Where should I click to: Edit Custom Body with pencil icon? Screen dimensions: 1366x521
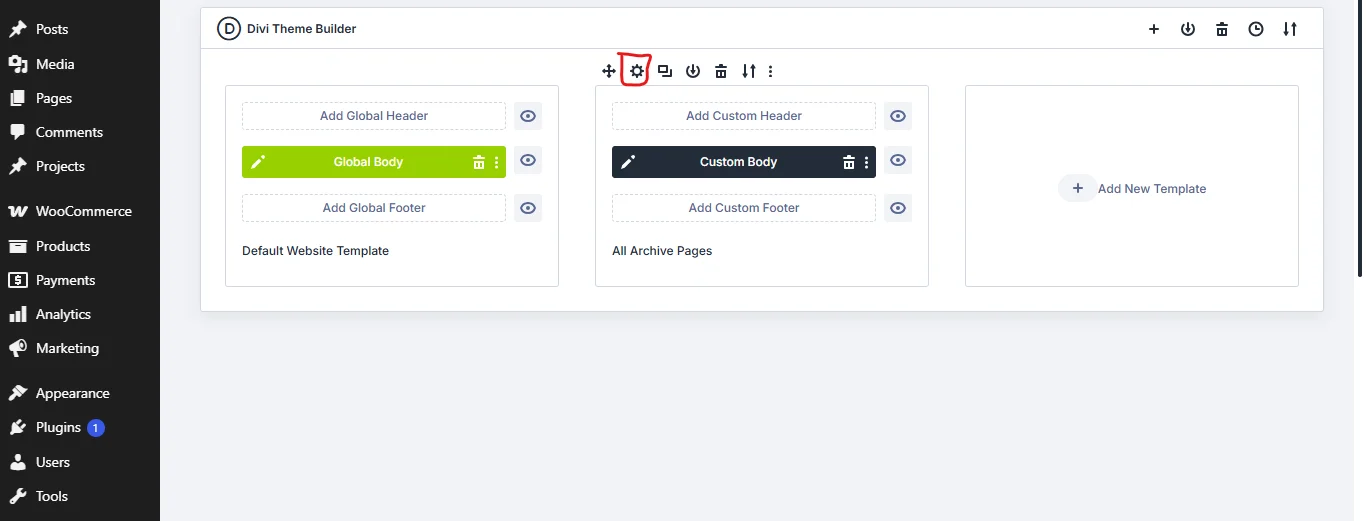tap(628, 162)
